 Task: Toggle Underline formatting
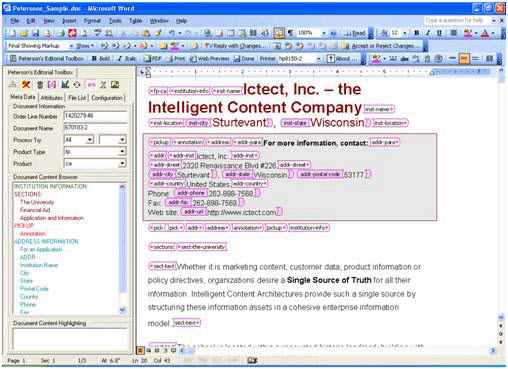[x=439, y=33]
